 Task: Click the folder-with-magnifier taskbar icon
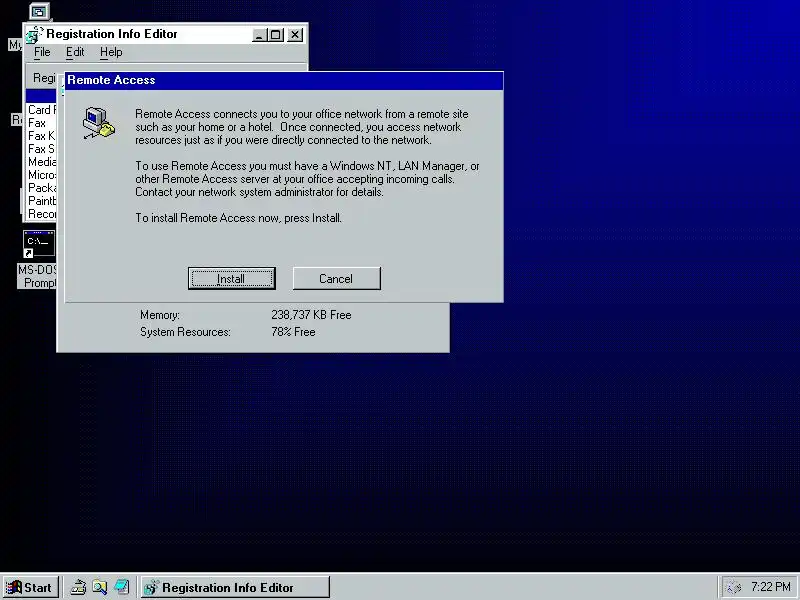[99, 587]
